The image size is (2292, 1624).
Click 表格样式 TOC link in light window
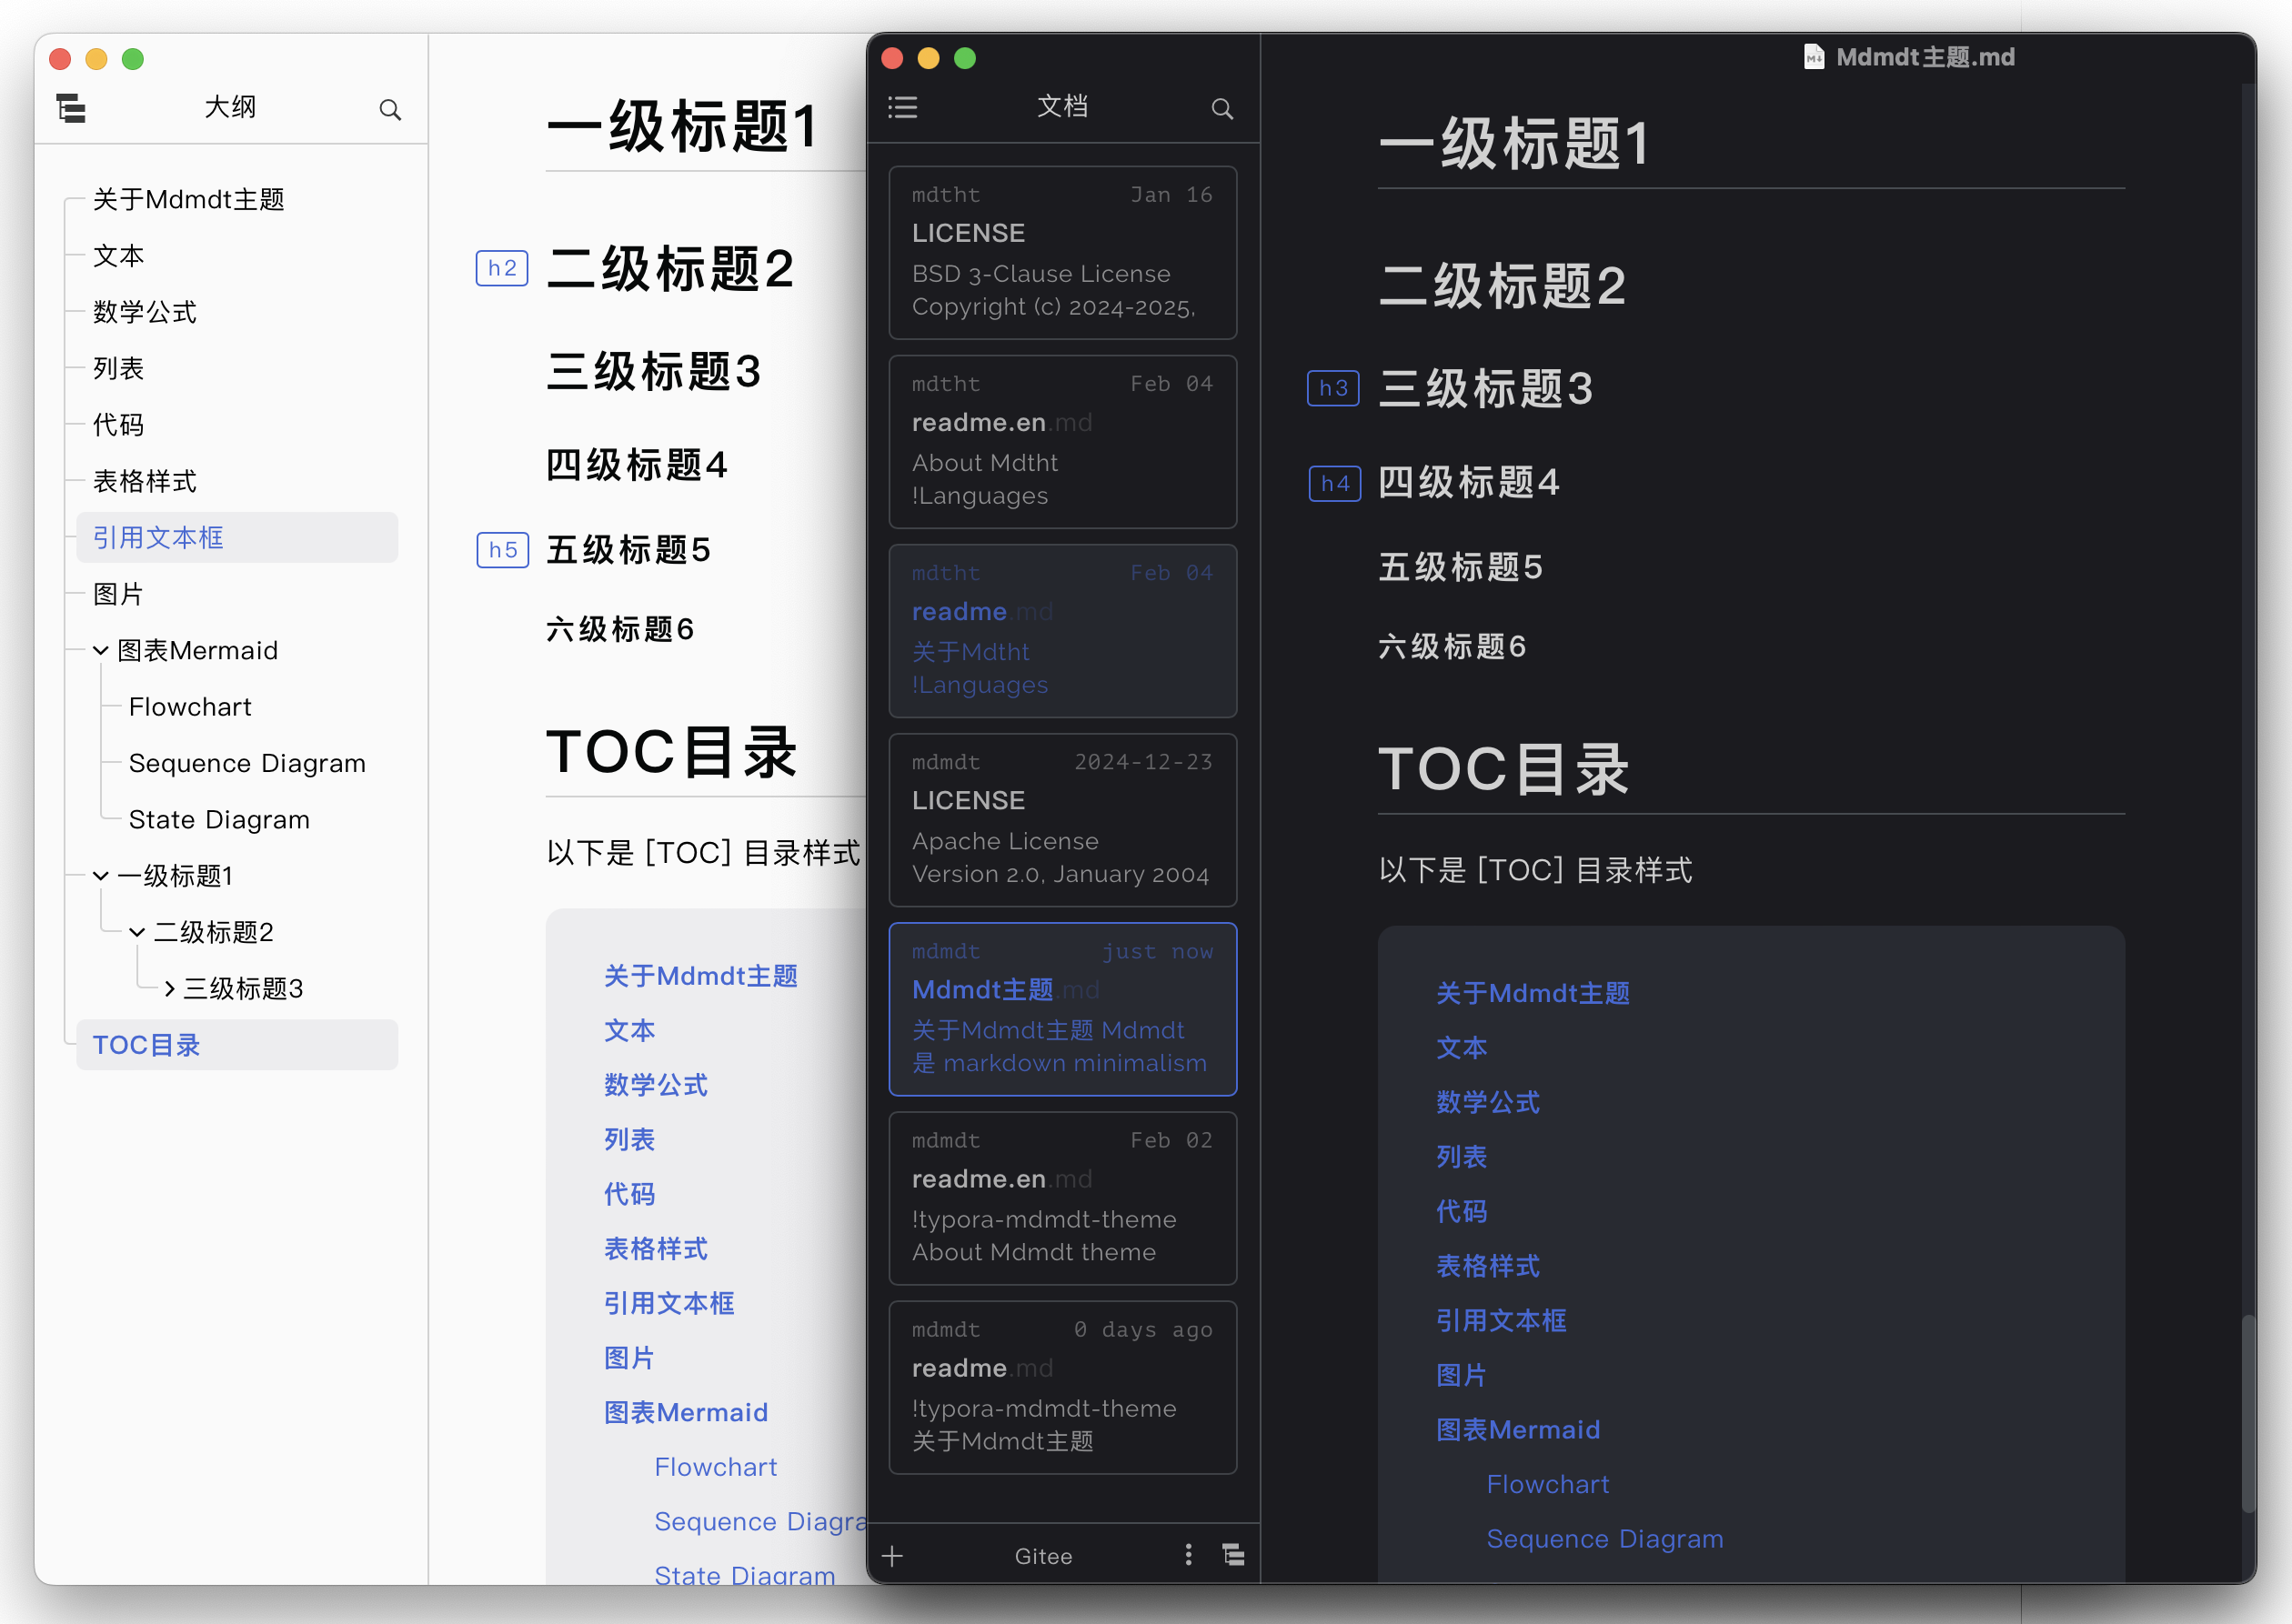click(655, 1249)
